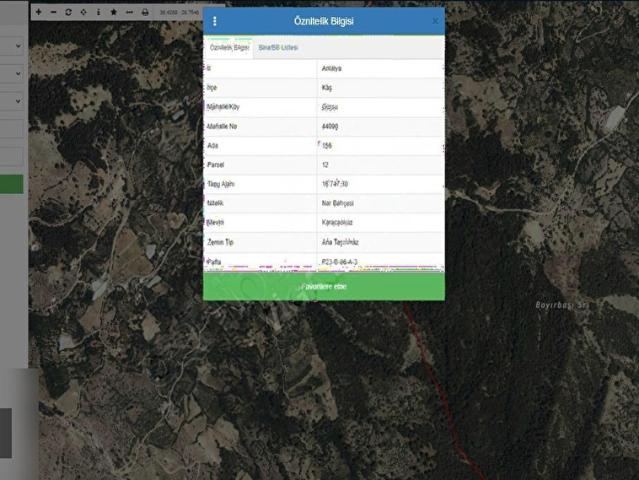Zoom out with the minus icon
This screenshot has width=639, height=480.
[52, 12]
